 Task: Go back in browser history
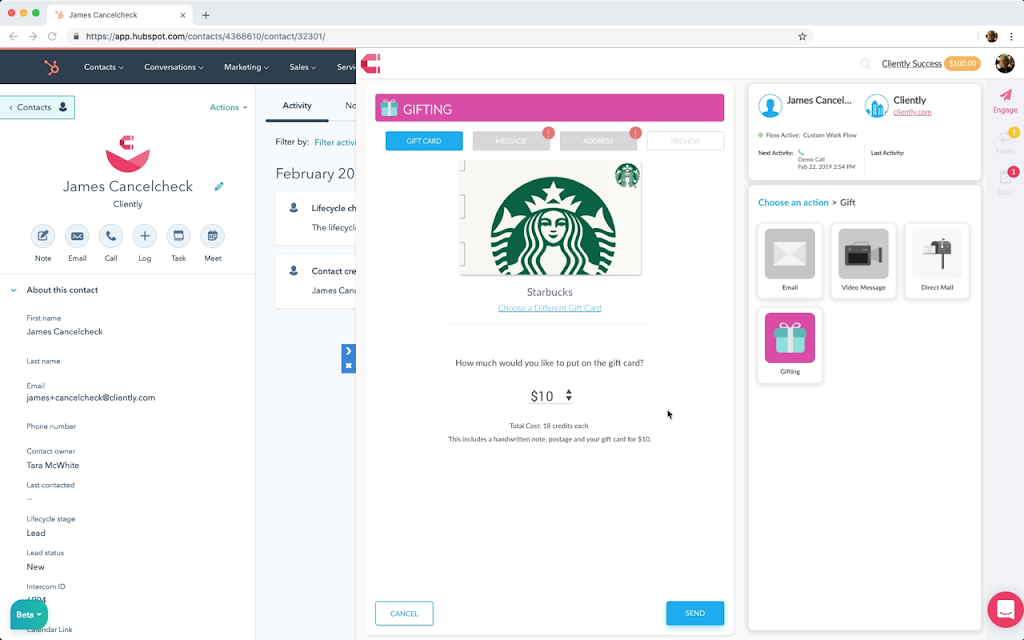coord(13,37)
